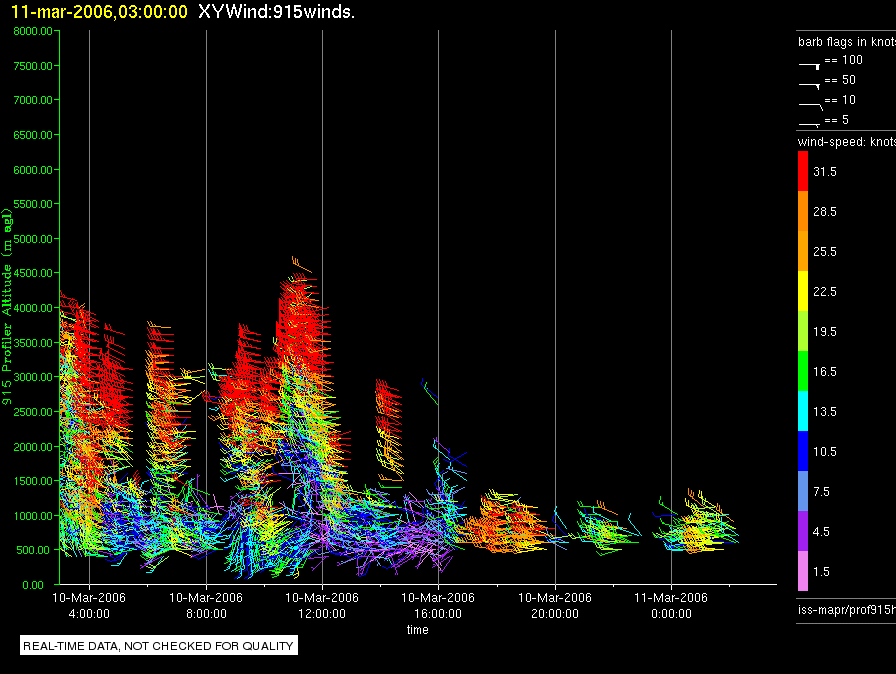Click the 915 Profiler Altitude axis title
The image size is (896, 674).
[x=7, y=307]
